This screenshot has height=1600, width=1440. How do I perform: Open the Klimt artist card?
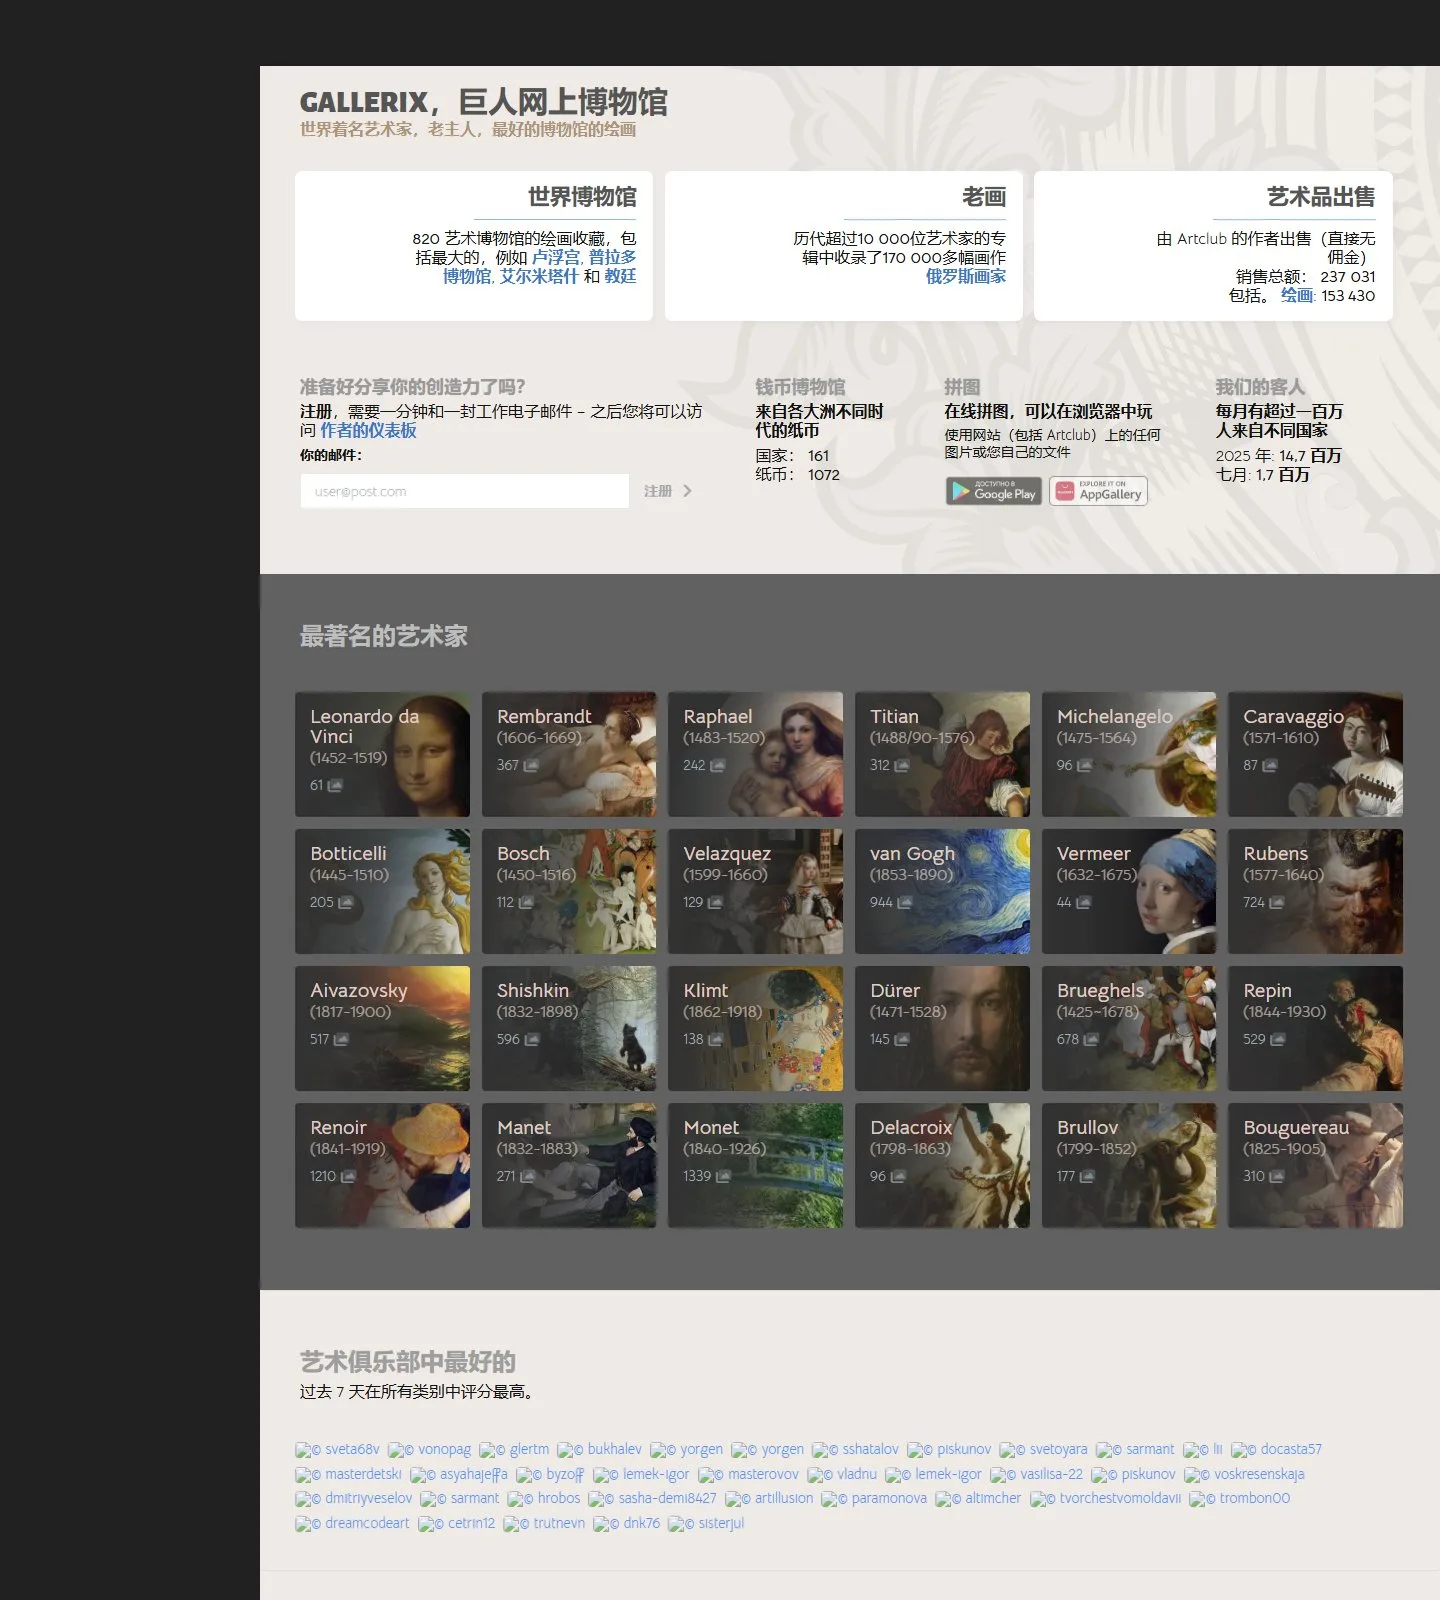coord(755,1028)
